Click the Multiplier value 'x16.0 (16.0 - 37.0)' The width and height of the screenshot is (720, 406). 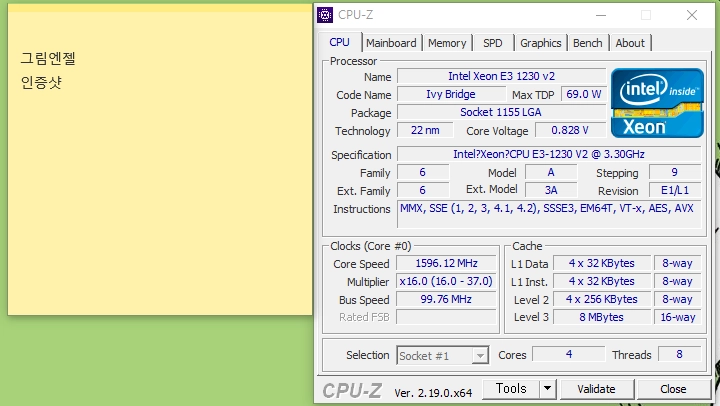pos(446,281)
